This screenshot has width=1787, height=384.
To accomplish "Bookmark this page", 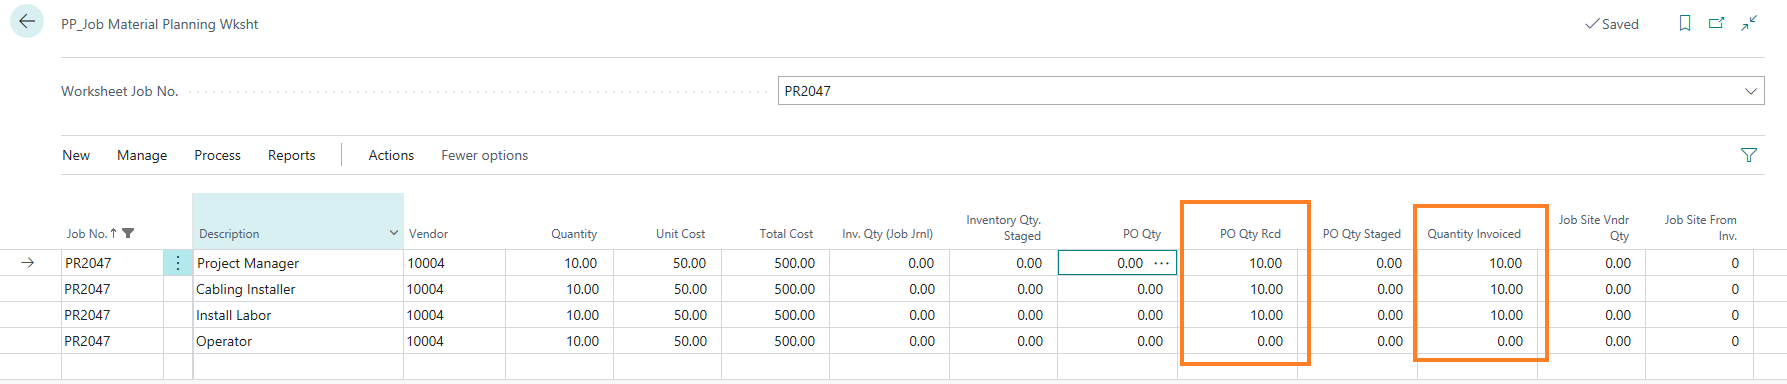I will tap(1685, 23).
